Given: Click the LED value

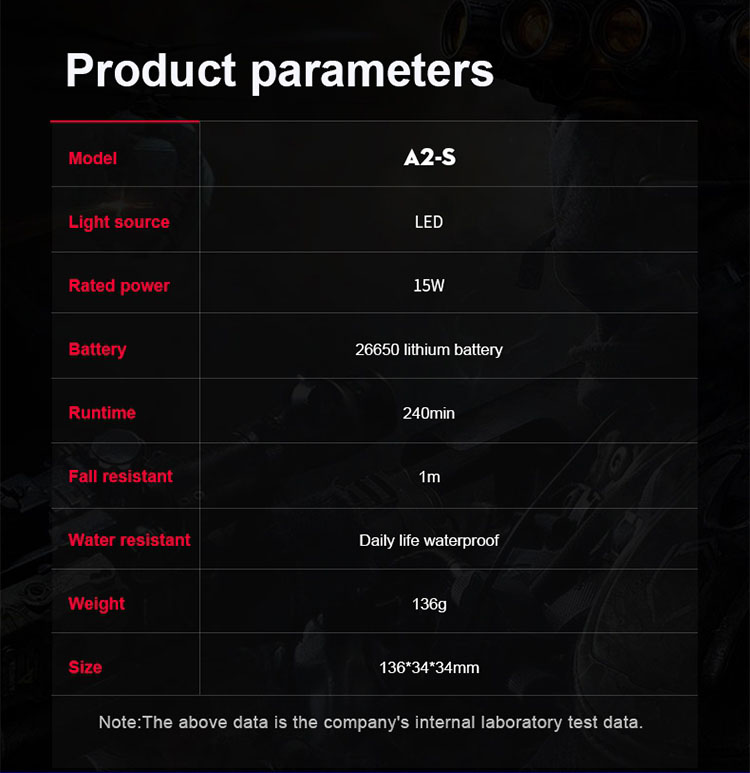Looking at the screenshot, I should click(x=429, y=222).
